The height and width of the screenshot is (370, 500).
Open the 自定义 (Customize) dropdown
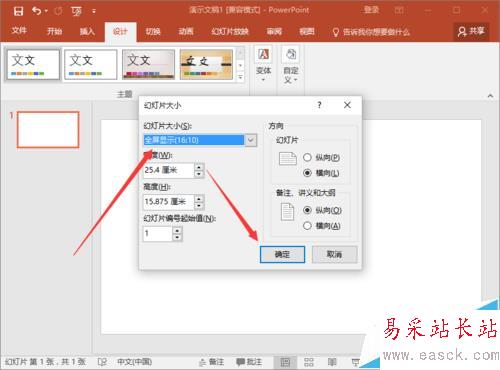(291, 65)
